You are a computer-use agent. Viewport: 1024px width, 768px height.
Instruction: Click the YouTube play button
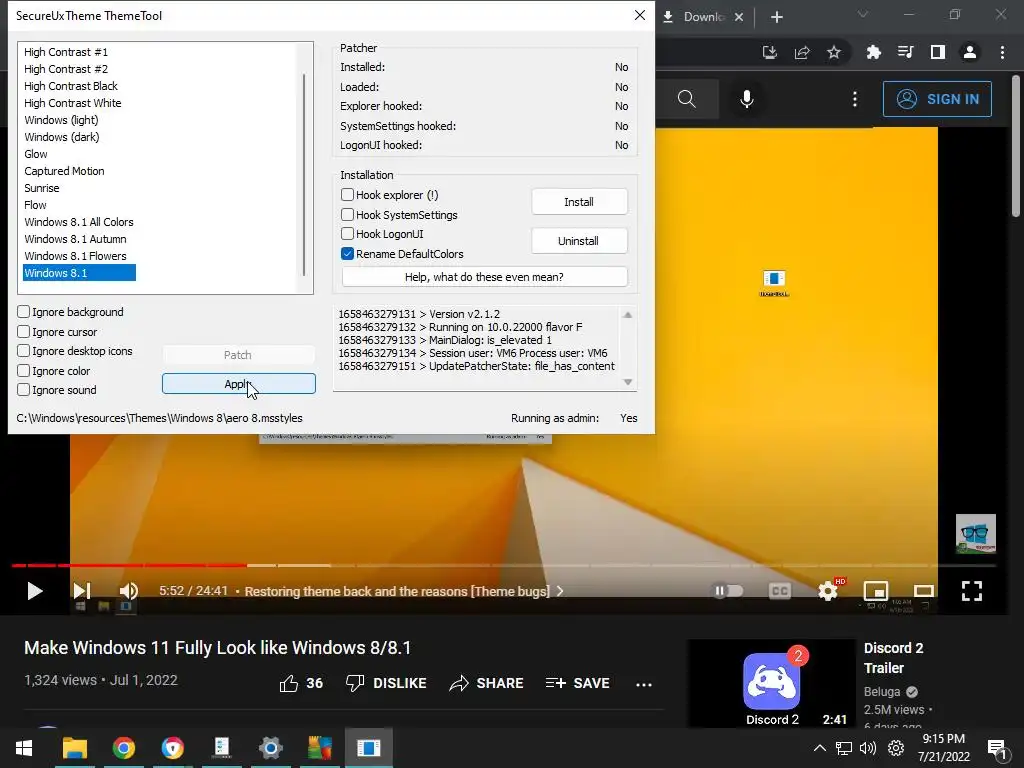35,591
